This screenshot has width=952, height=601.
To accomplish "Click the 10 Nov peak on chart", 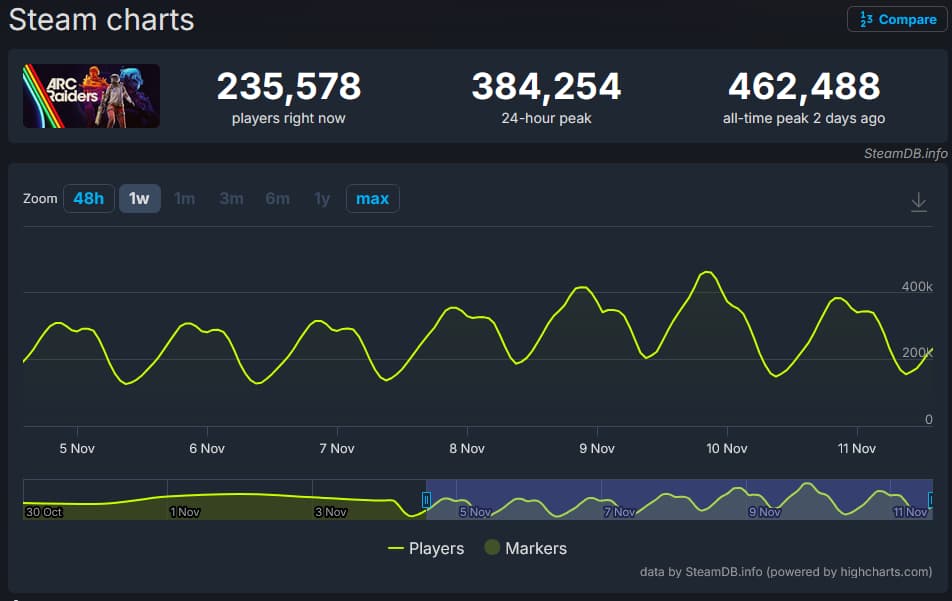I will click(707, 272).
